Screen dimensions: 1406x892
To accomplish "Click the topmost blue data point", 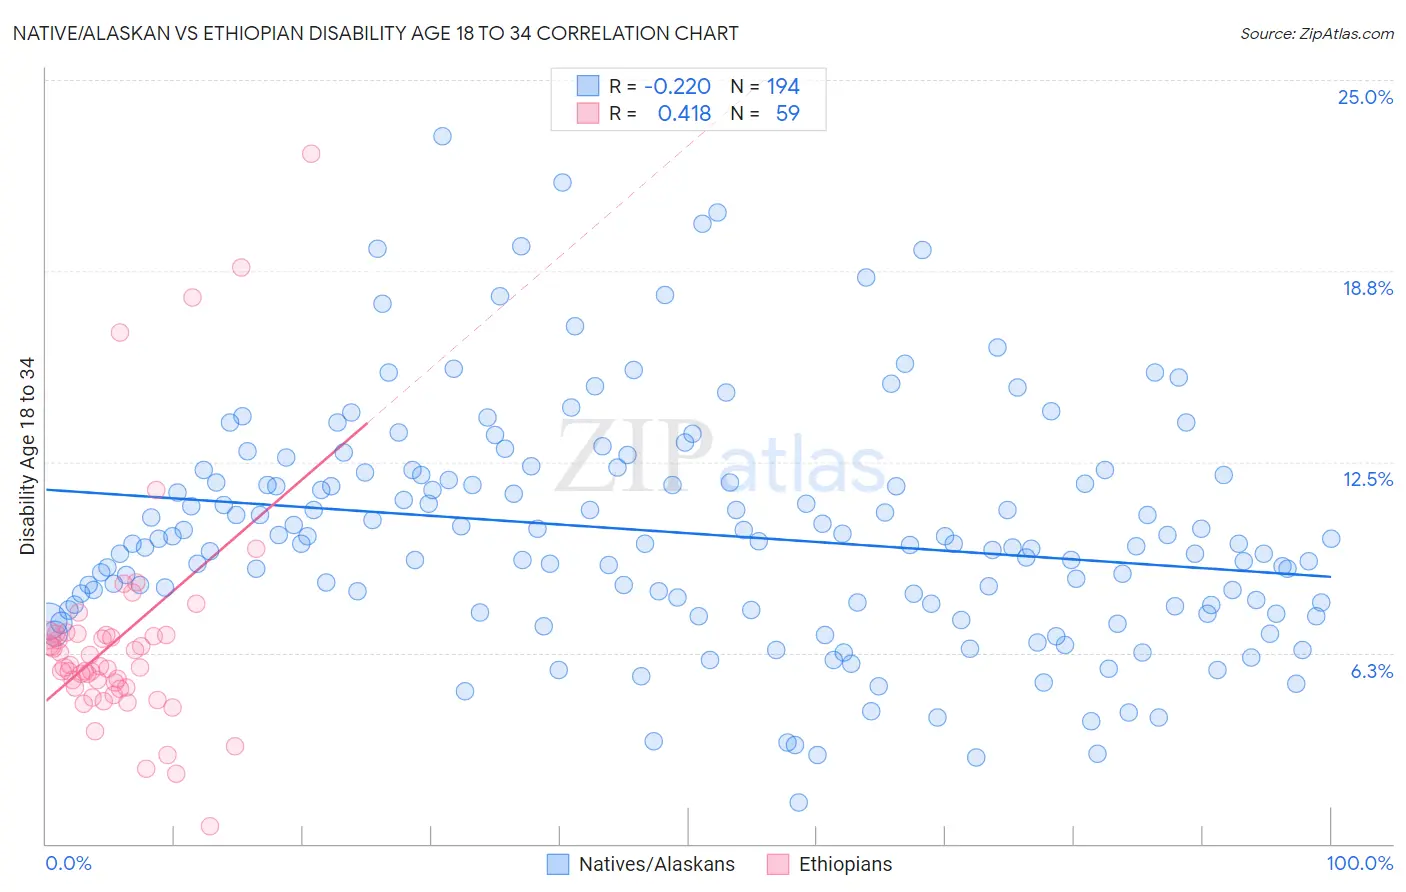I will coord(442,136).
